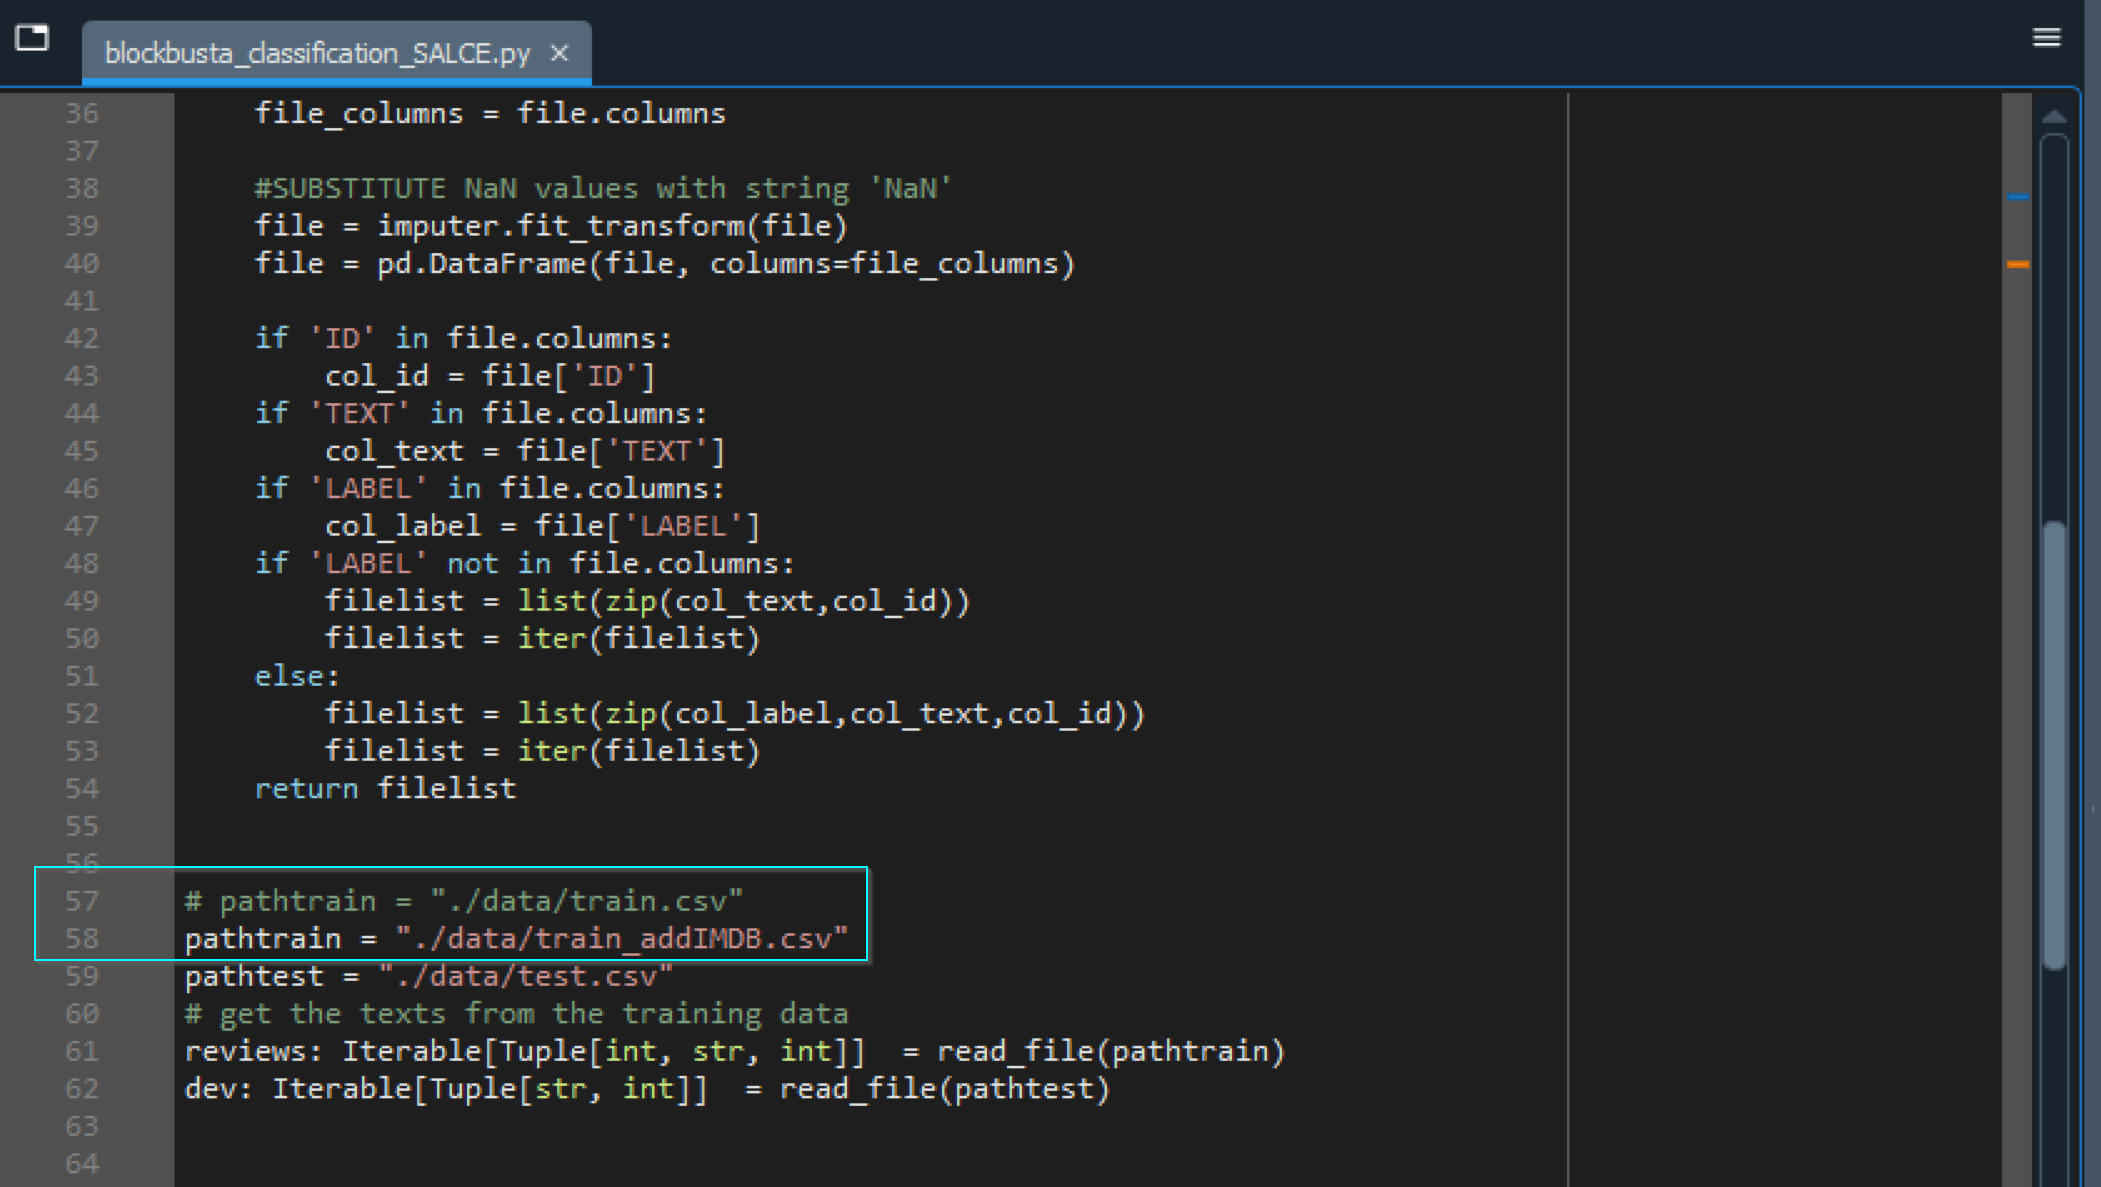Click the orange warning marker in flag area
The width and height of the screenshot is (2101, 1187).
point(2018,264)
